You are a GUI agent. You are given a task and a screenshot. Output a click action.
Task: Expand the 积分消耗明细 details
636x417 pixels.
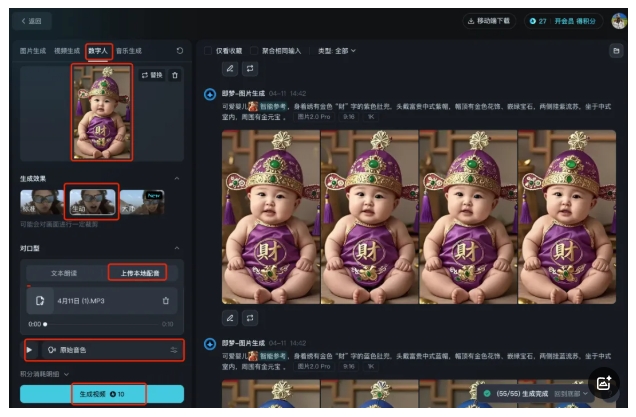[x=45, y=374]
